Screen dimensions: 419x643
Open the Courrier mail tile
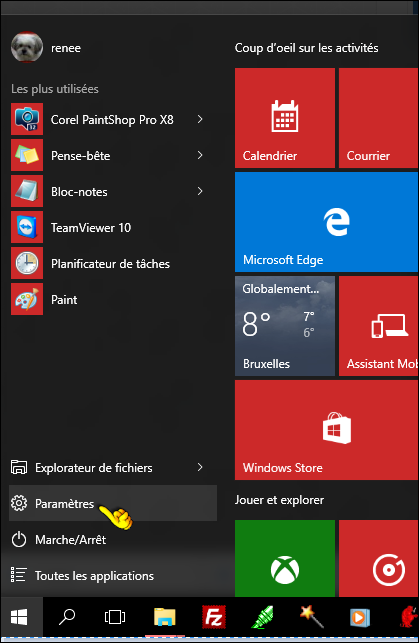(x=379, y=118)
